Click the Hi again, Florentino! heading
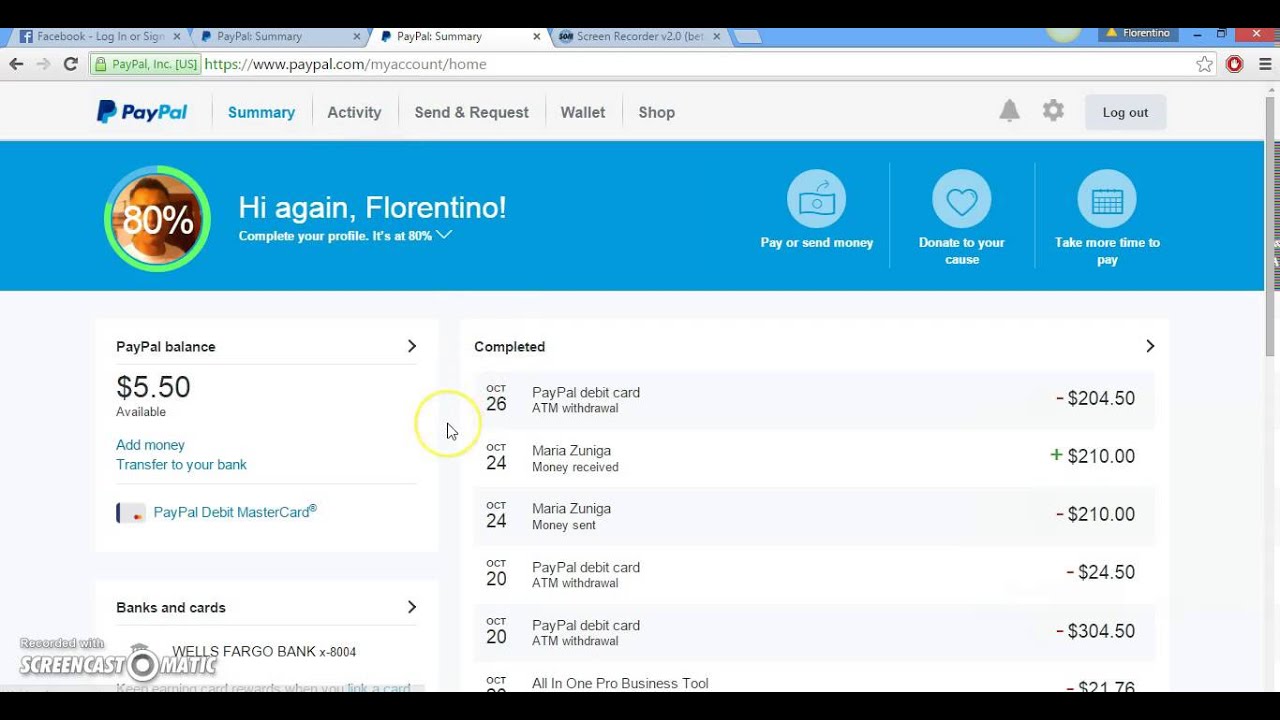The height and width of the screenshot is (720, 1280). (372, 208)
